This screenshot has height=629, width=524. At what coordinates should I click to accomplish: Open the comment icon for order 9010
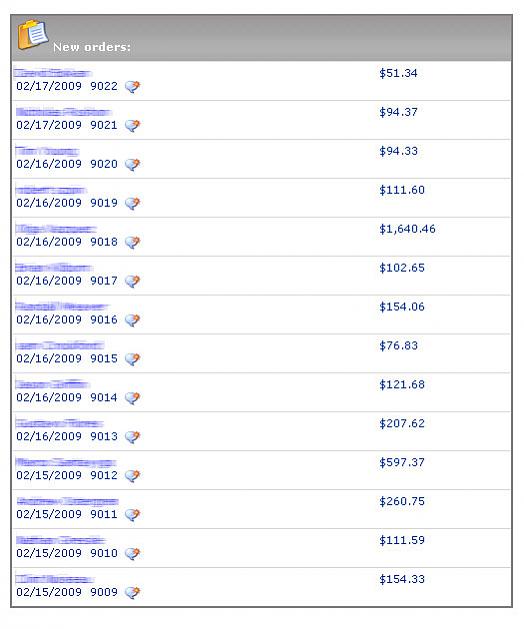(132, 553)
